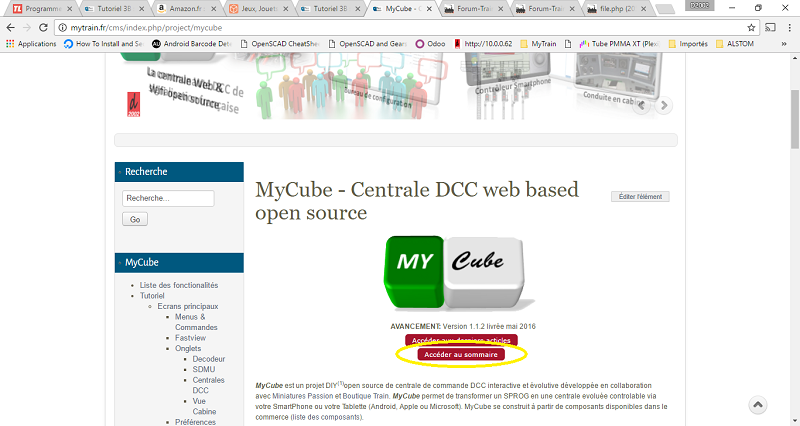The width and height of the screenshot is (800, 426).
Task: Open Ecrans principaux menu link
Action: coord(188,306)
